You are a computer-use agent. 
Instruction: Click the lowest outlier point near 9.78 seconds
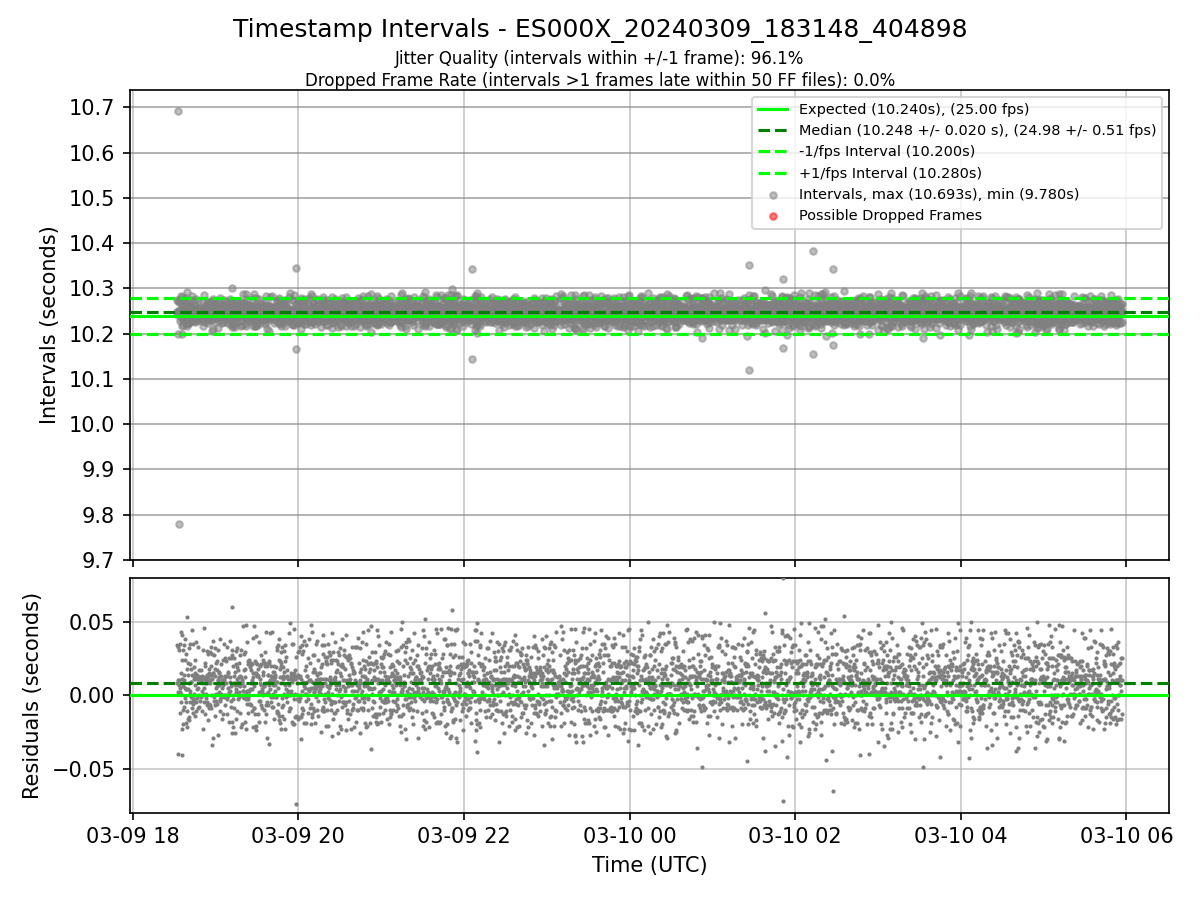179,524
